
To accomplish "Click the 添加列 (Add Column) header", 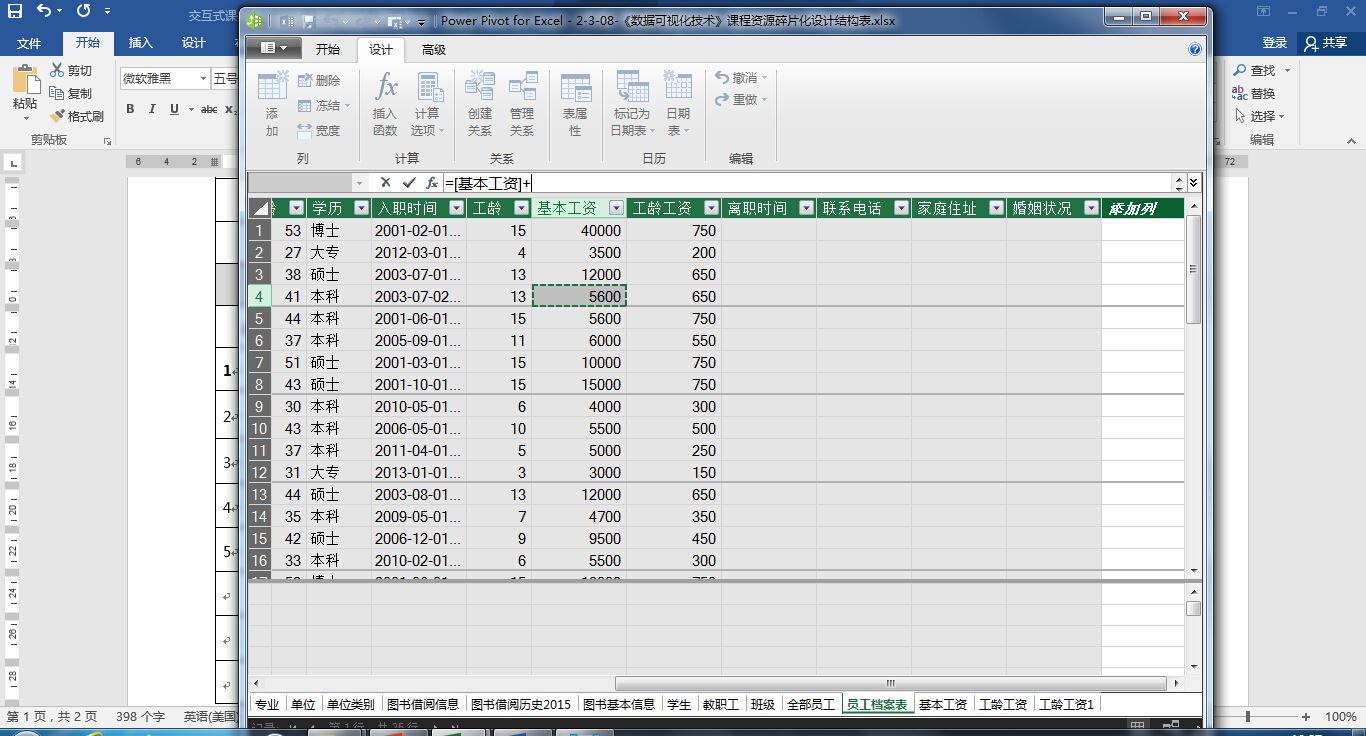I will pyautogui.click(x=1142, y=208).
